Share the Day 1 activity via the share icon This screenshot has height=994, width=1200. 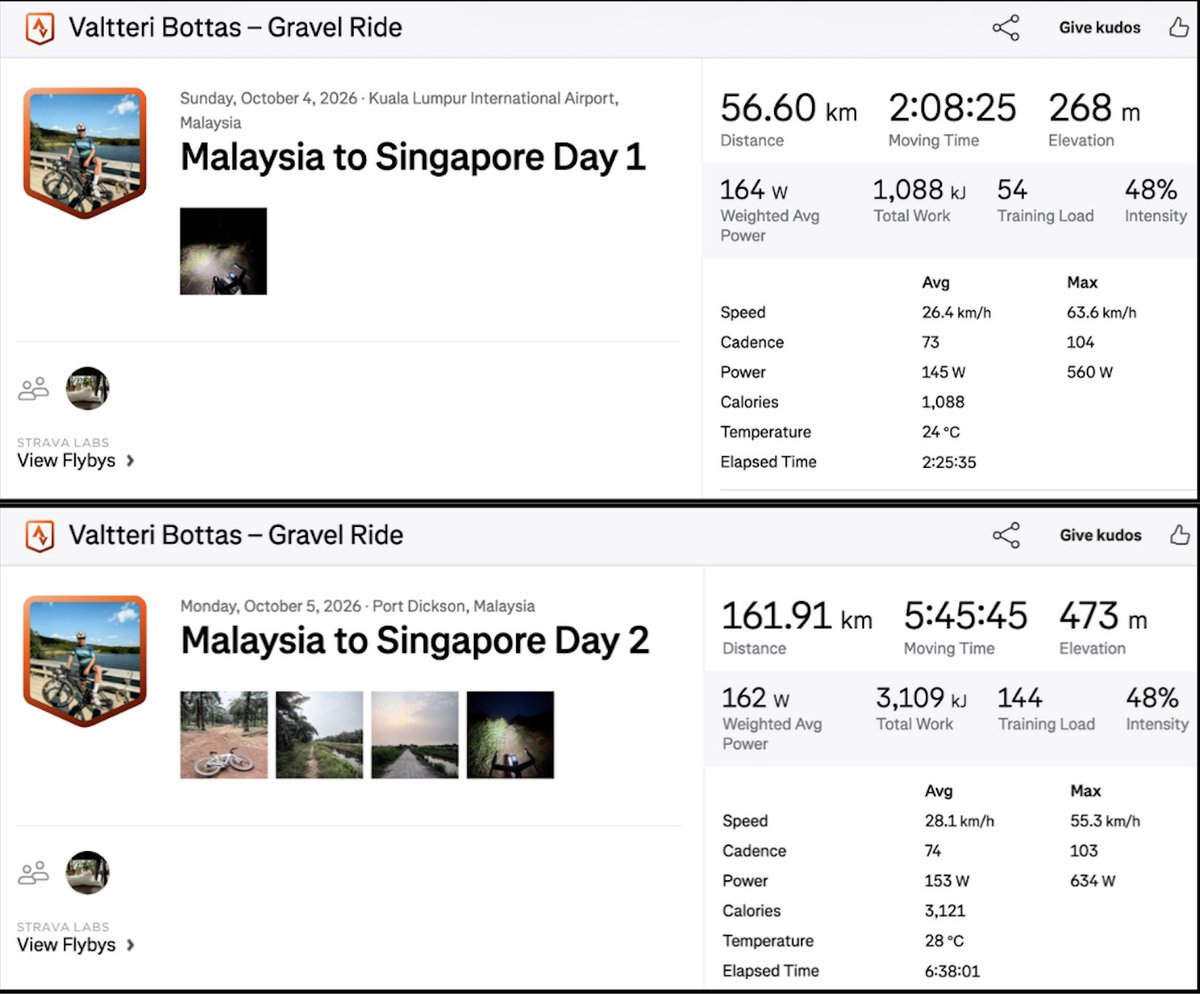tap(1005, 28)
